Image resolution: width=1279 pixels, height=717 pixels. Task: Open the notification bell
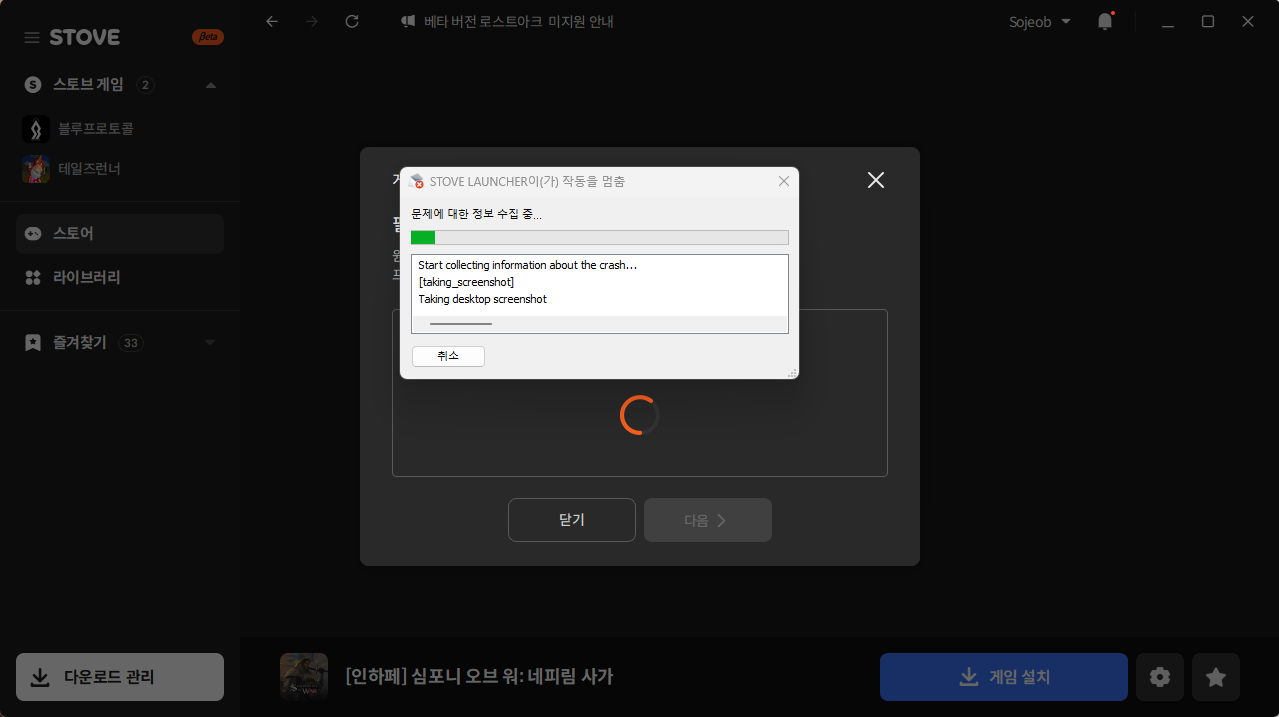(1105, 21)
